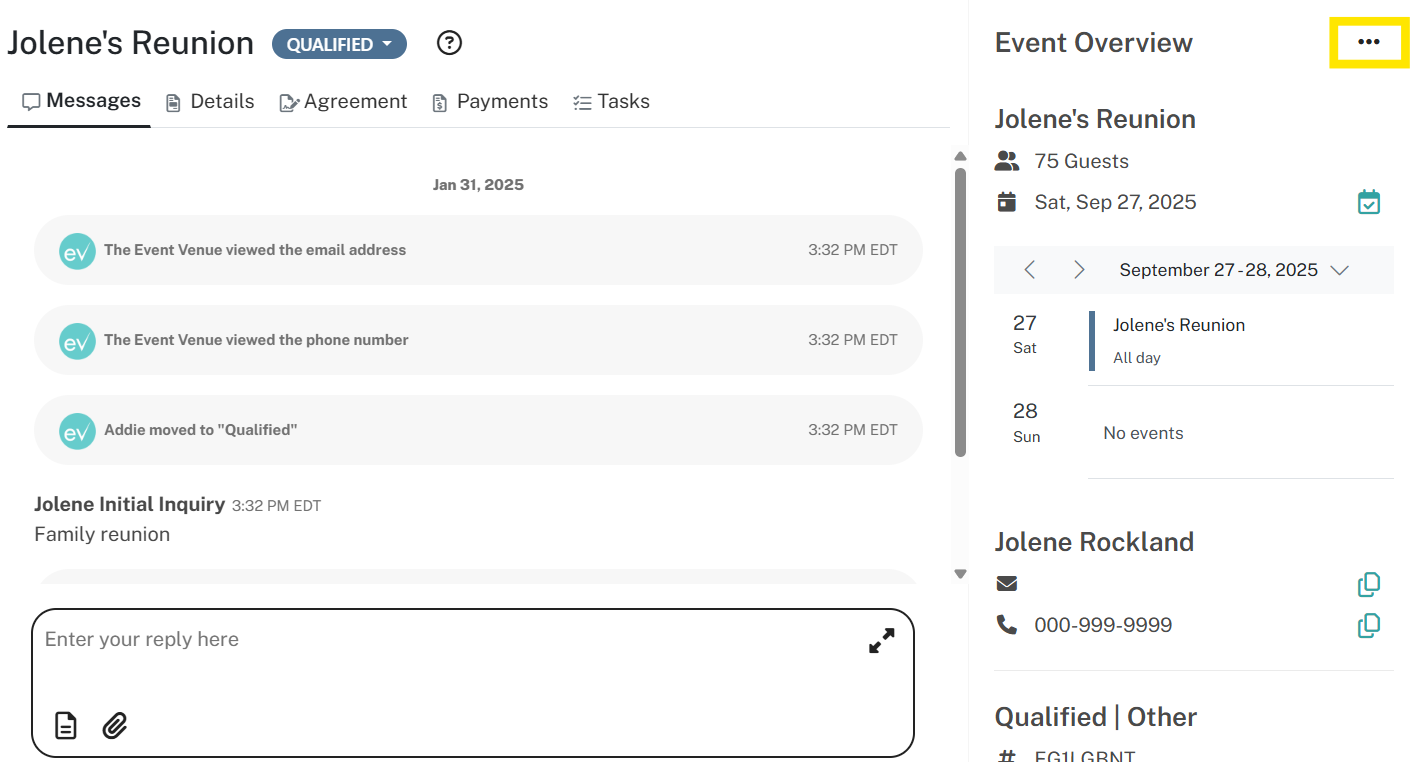The width and height of the screenshot is (1411, 762).
Task: Click the 'Sat, Sep 27, 2025' date text
Action: 1115,202
